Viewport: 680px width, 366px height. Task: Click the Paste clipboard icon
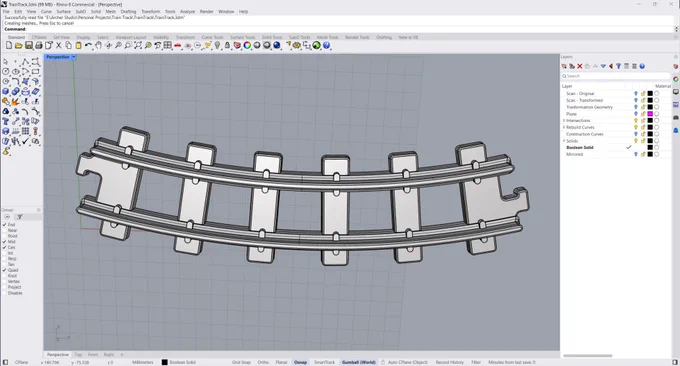click(78, 45)
